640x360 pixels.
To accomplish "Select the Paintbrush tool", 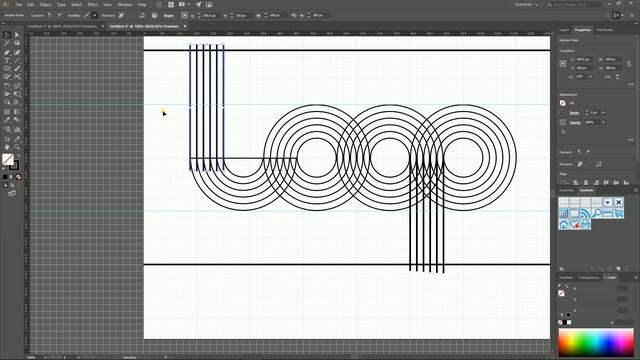I will 17,69.
